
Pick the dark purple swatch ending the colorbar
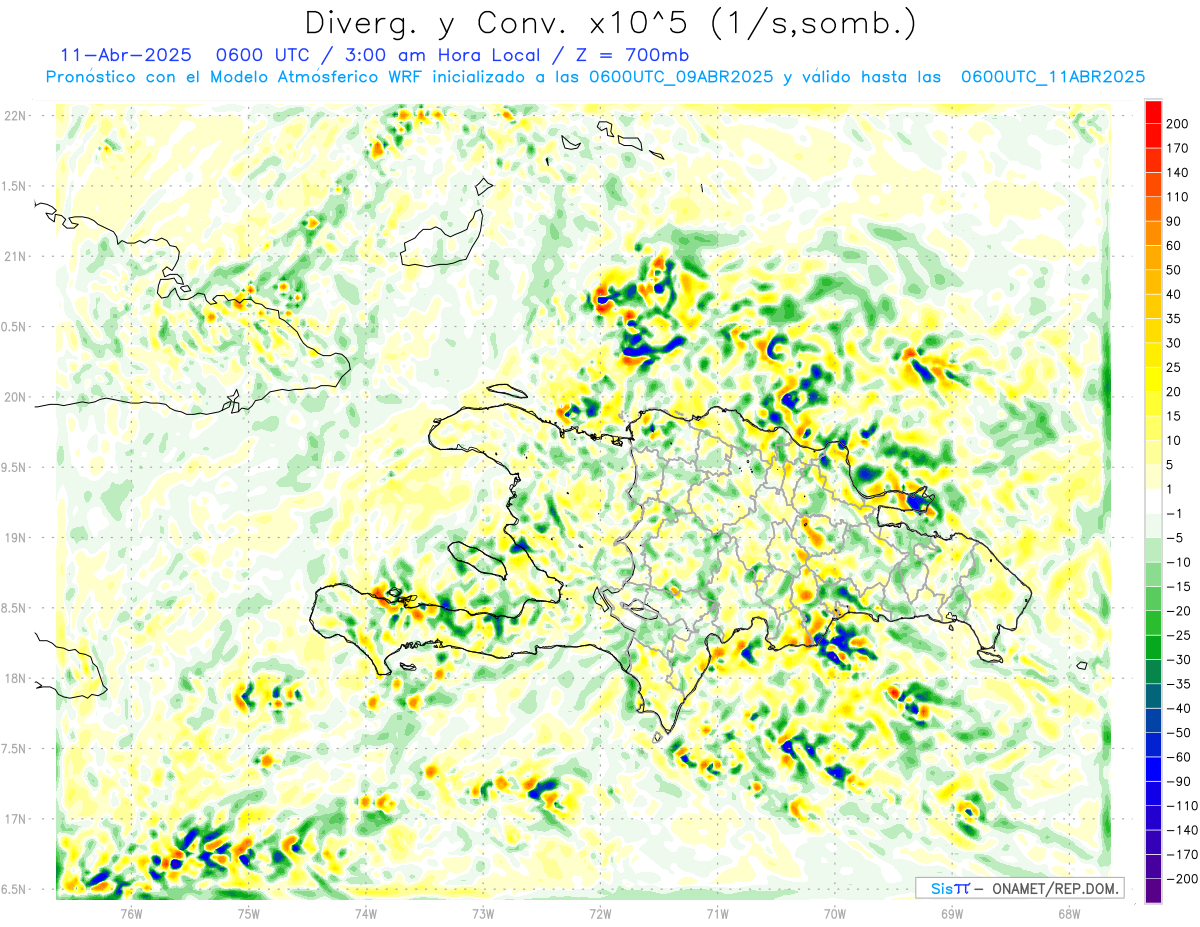coord(1153,891)
